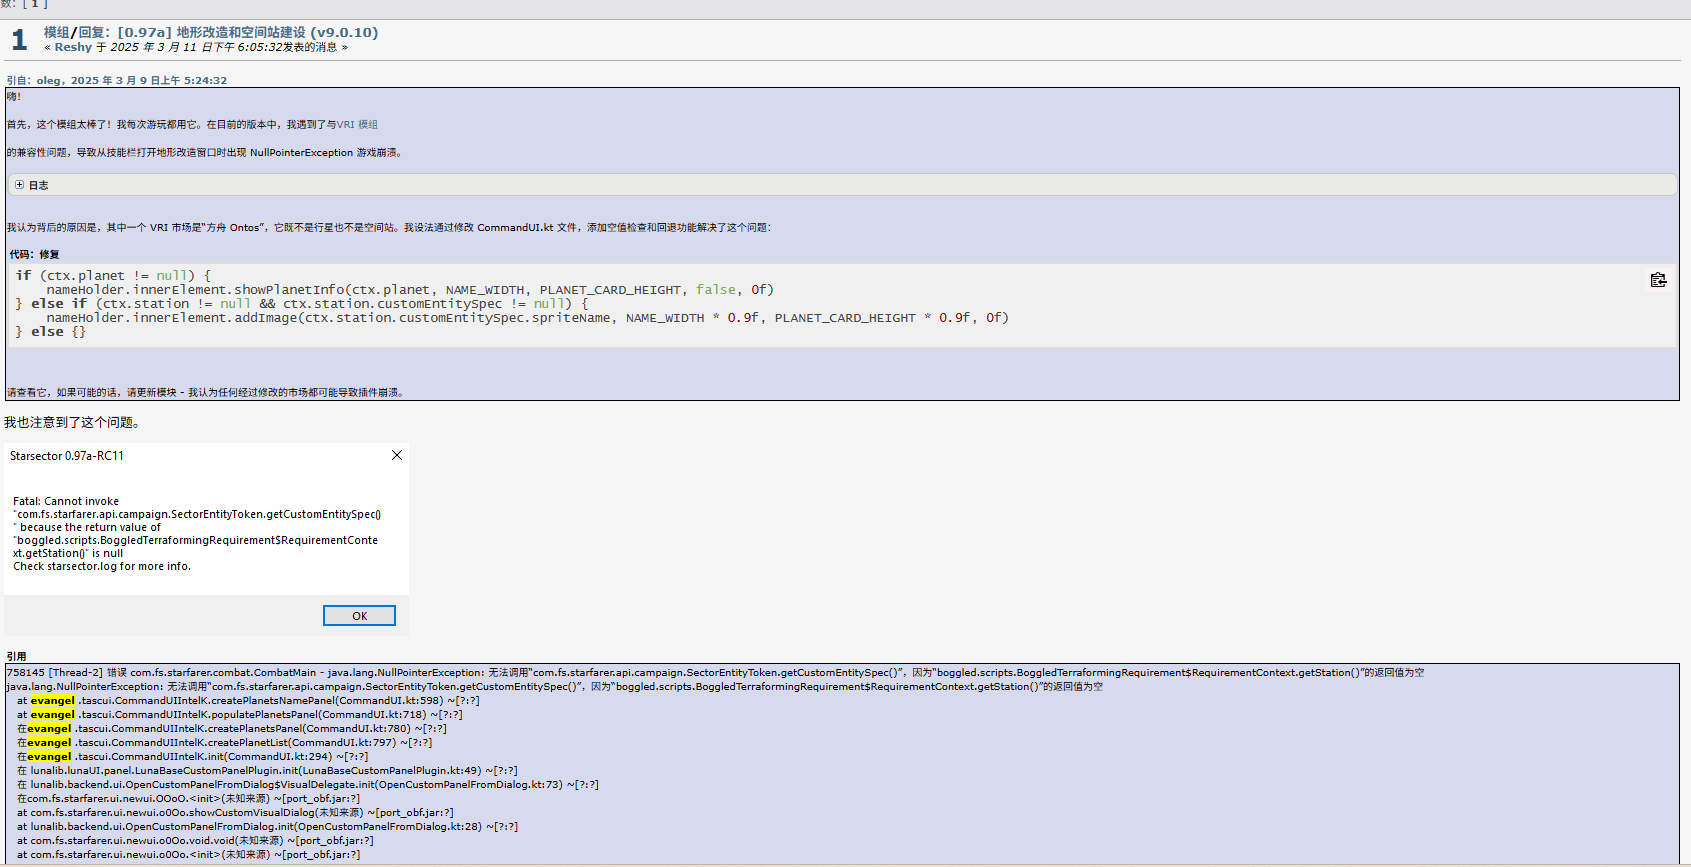This screenshot has height=867, width=1691.
Task: Click the lunalib.lunaUI.panel stack trace line
Action: (x=267, y=771)
